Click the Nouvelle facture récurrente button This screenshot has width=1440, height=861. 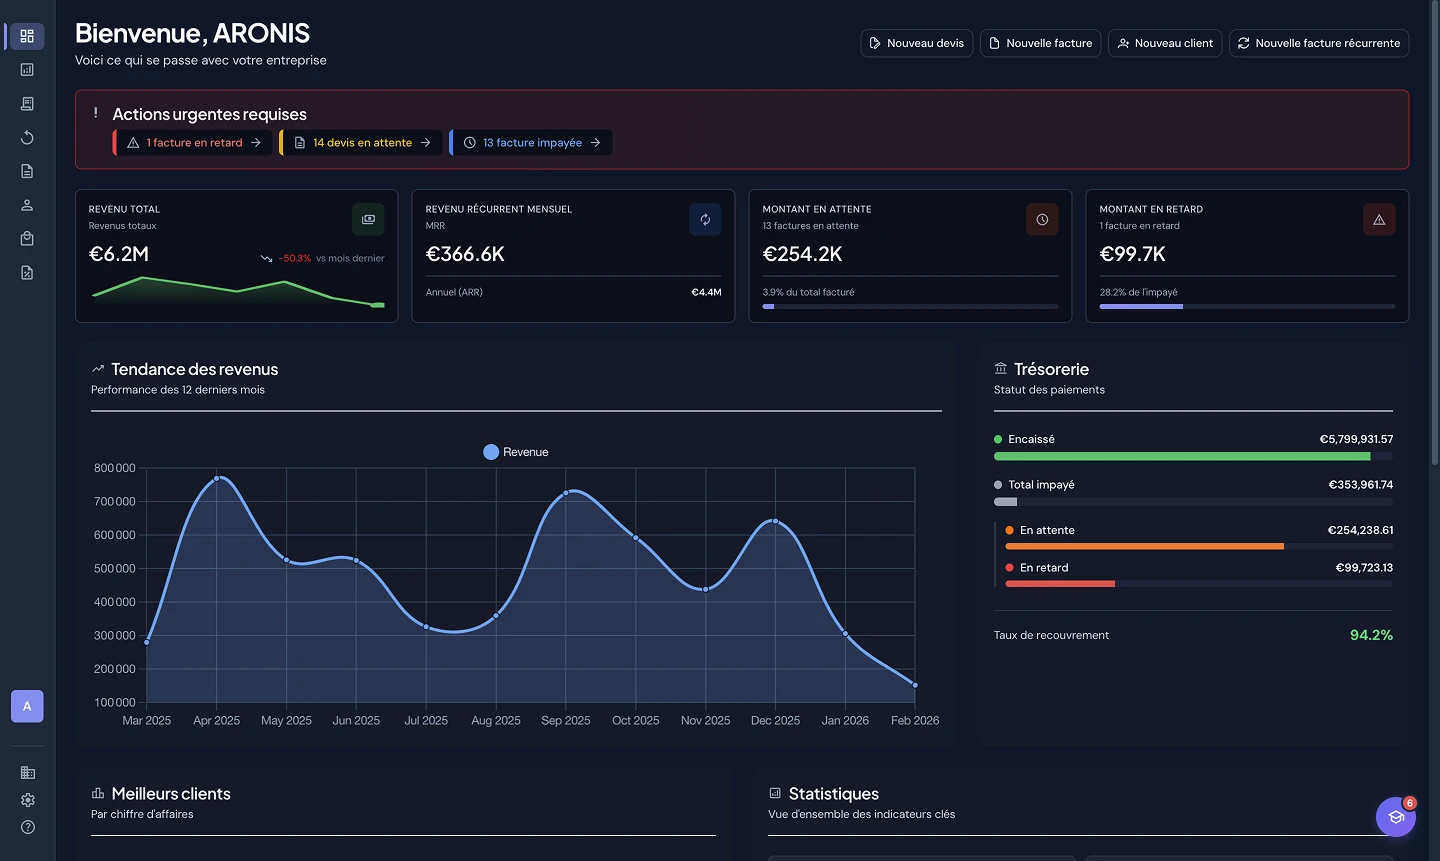pyautogui.click(x=1319, y=43)
